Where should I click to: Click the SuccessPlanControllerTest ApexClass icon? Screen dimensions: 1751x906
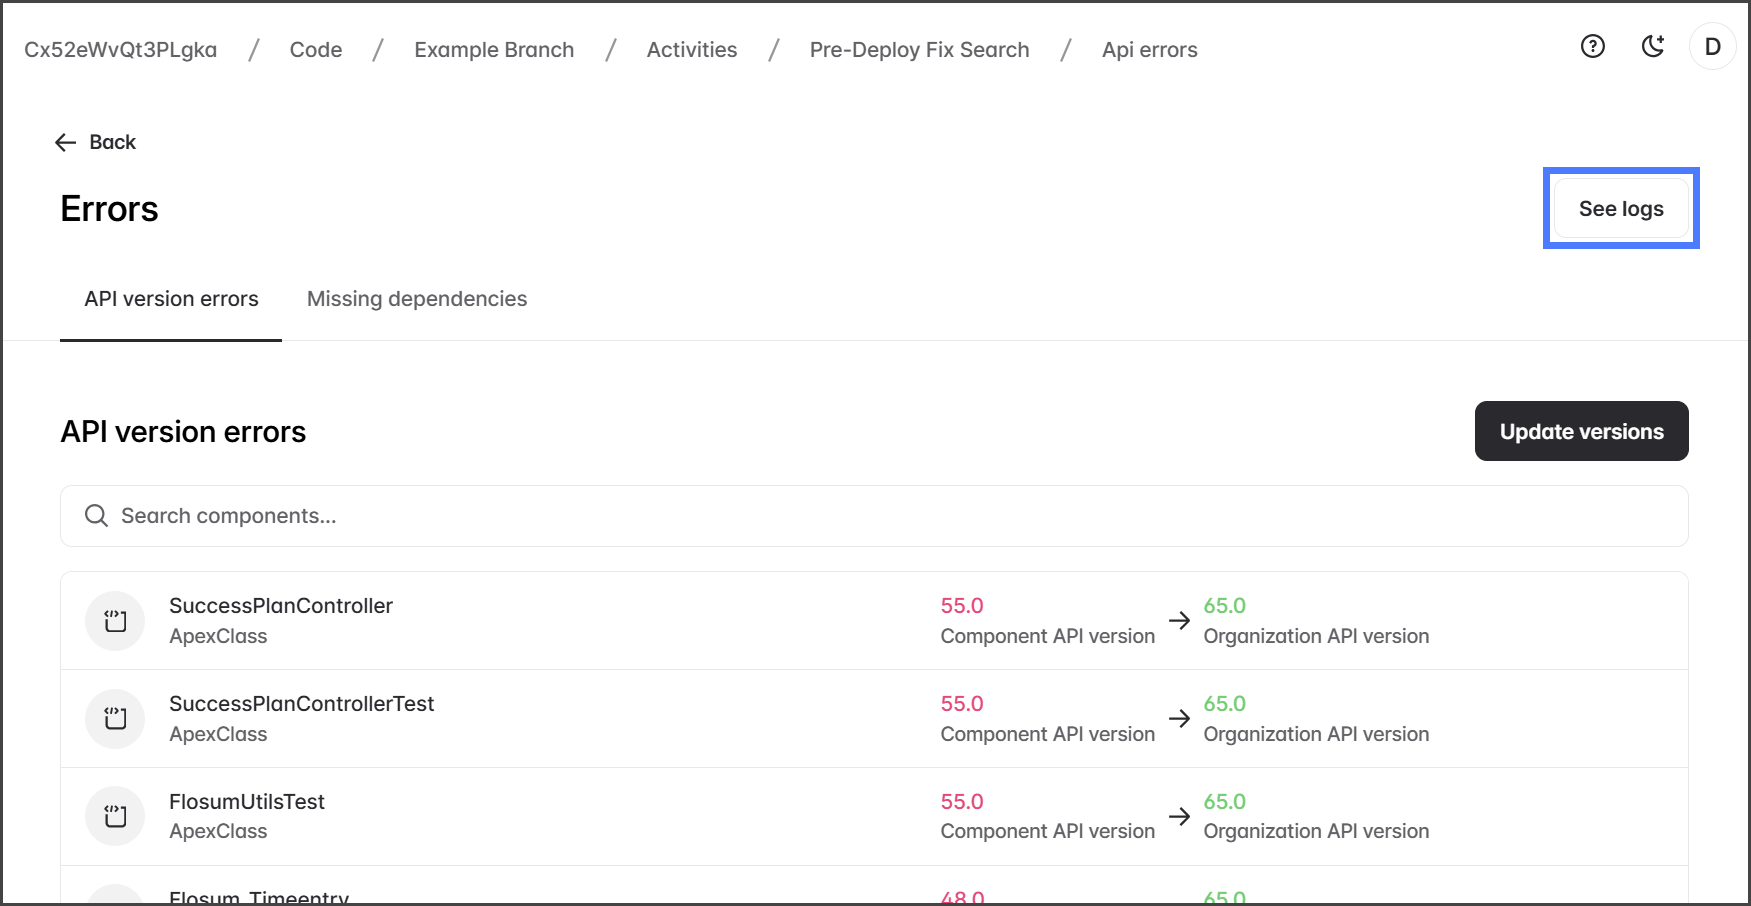click(115, 719)
